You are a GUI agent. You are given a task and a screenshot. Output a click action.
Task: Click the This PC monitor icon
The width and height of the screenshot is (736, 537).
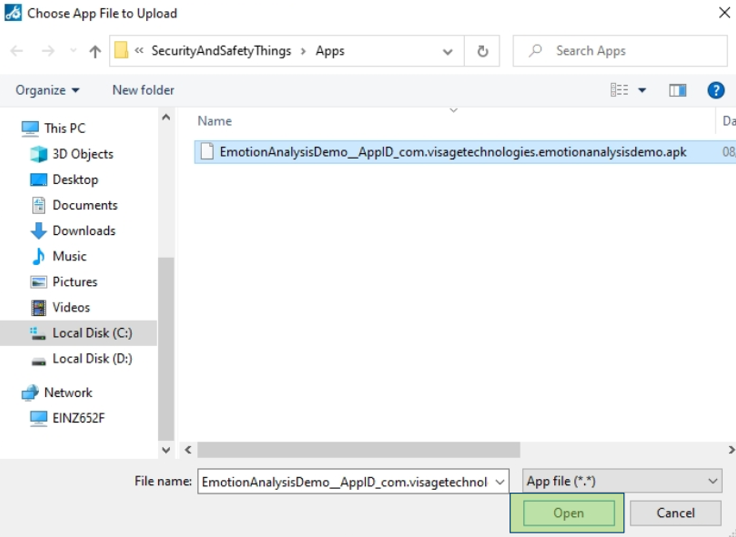coord(30,128)
